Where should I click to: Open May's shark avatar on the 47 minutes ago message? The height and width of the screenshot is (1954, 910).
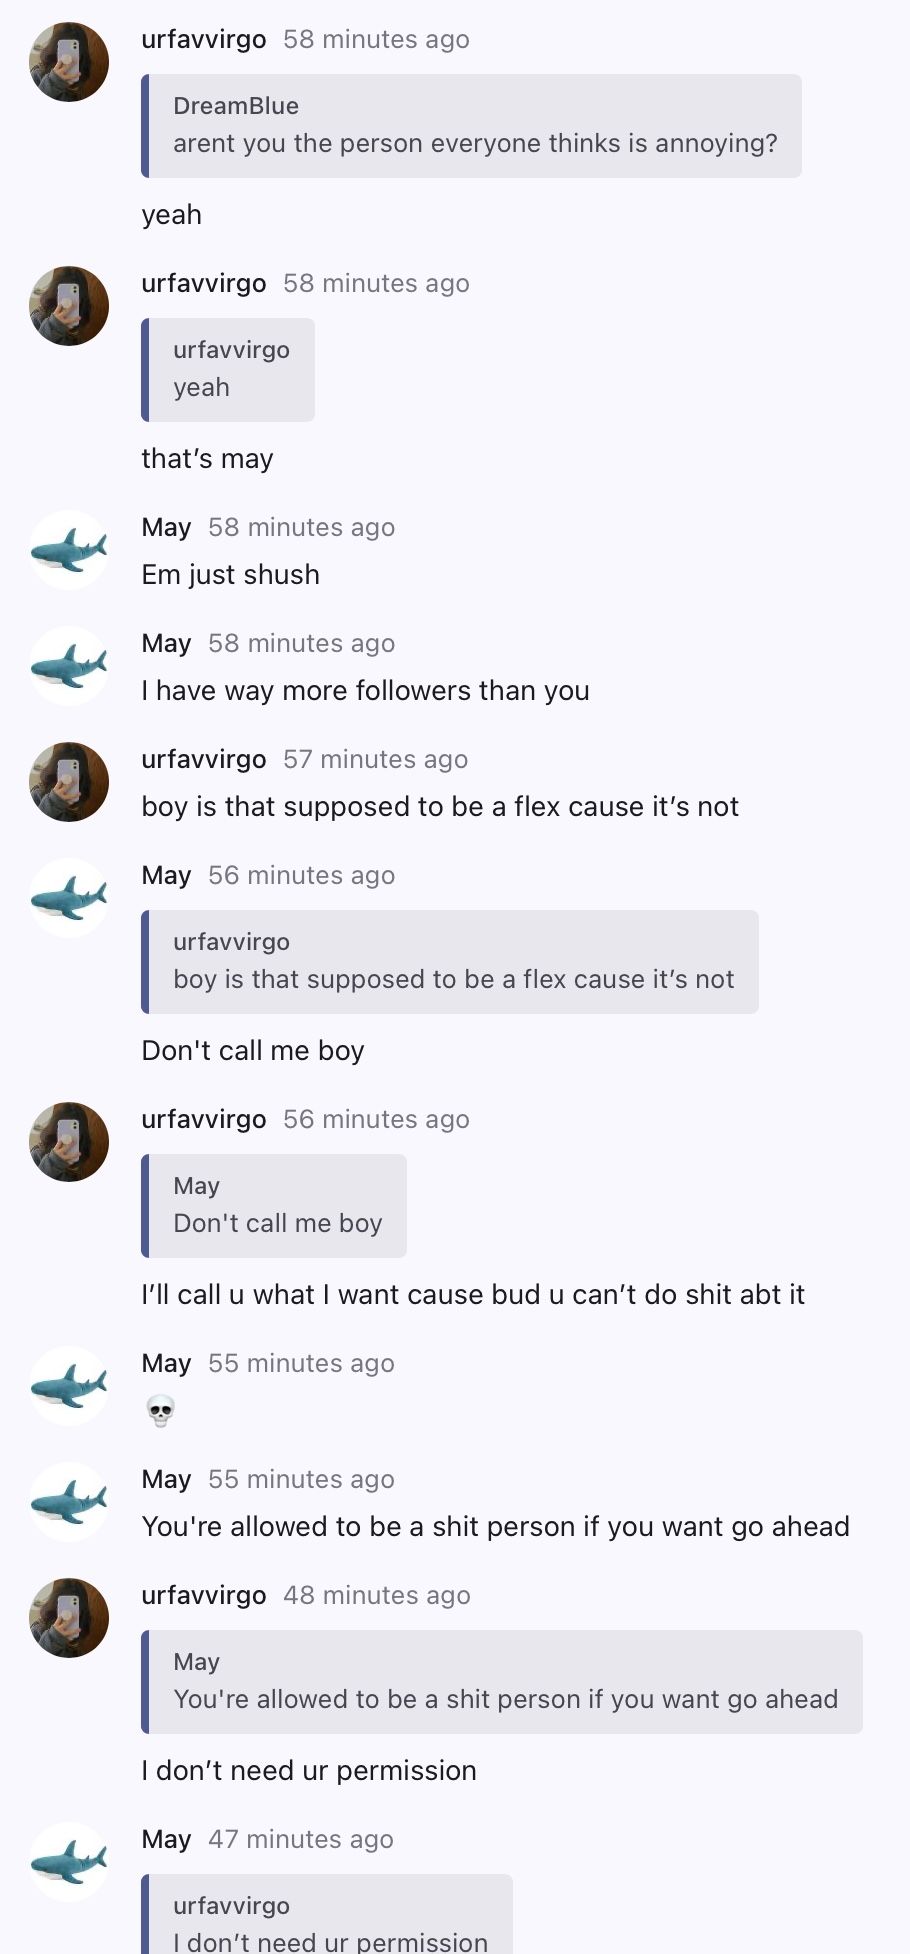pyautogui.click(x=69, y=1862)
